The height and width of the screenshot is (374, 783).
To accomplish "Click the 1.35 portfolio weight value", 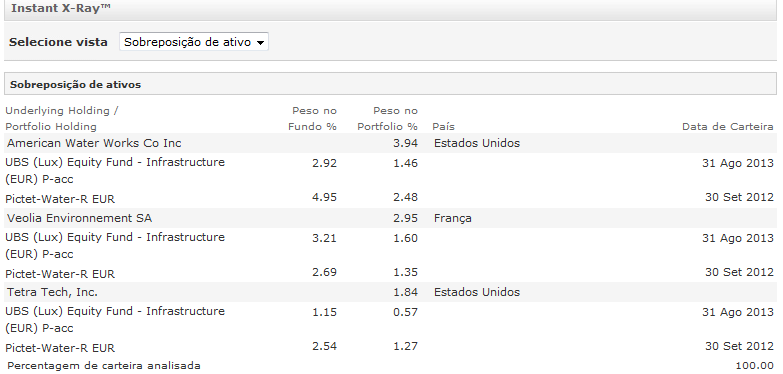I will click(405, 272).
